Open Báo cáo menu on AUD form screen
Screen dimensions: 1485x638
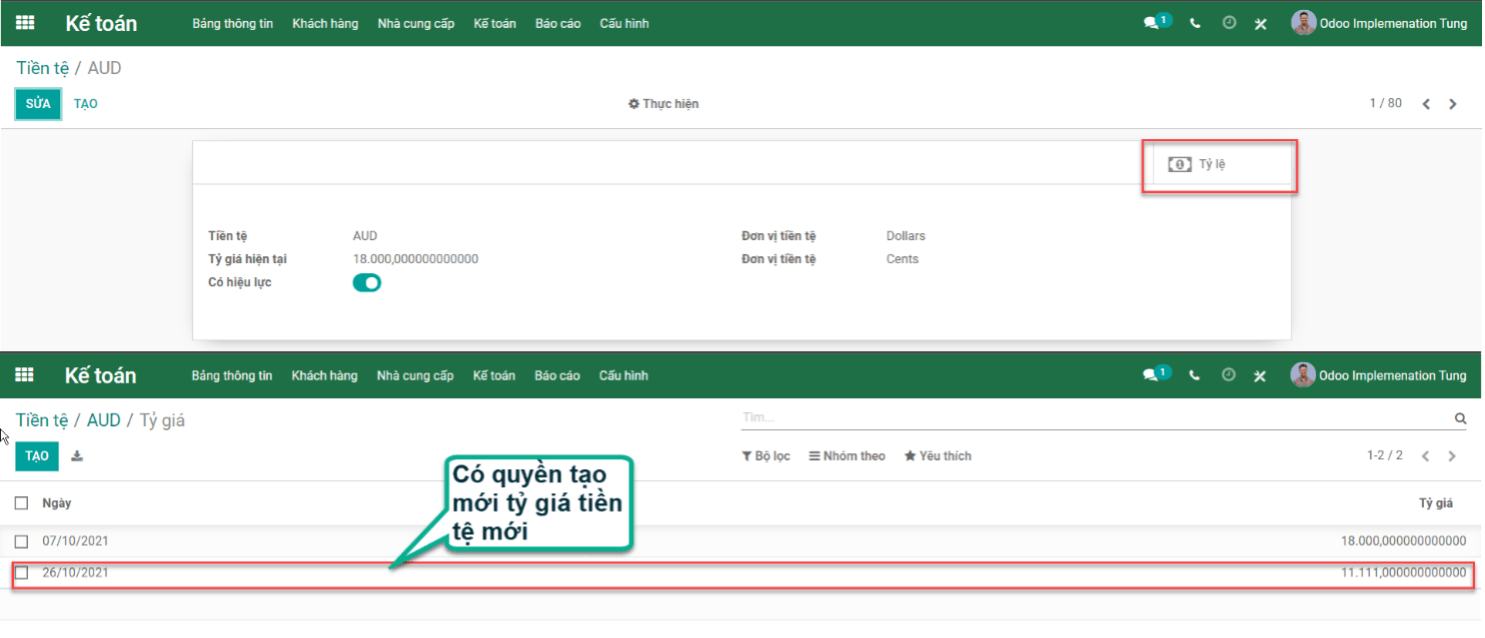(x=558, y=23)
